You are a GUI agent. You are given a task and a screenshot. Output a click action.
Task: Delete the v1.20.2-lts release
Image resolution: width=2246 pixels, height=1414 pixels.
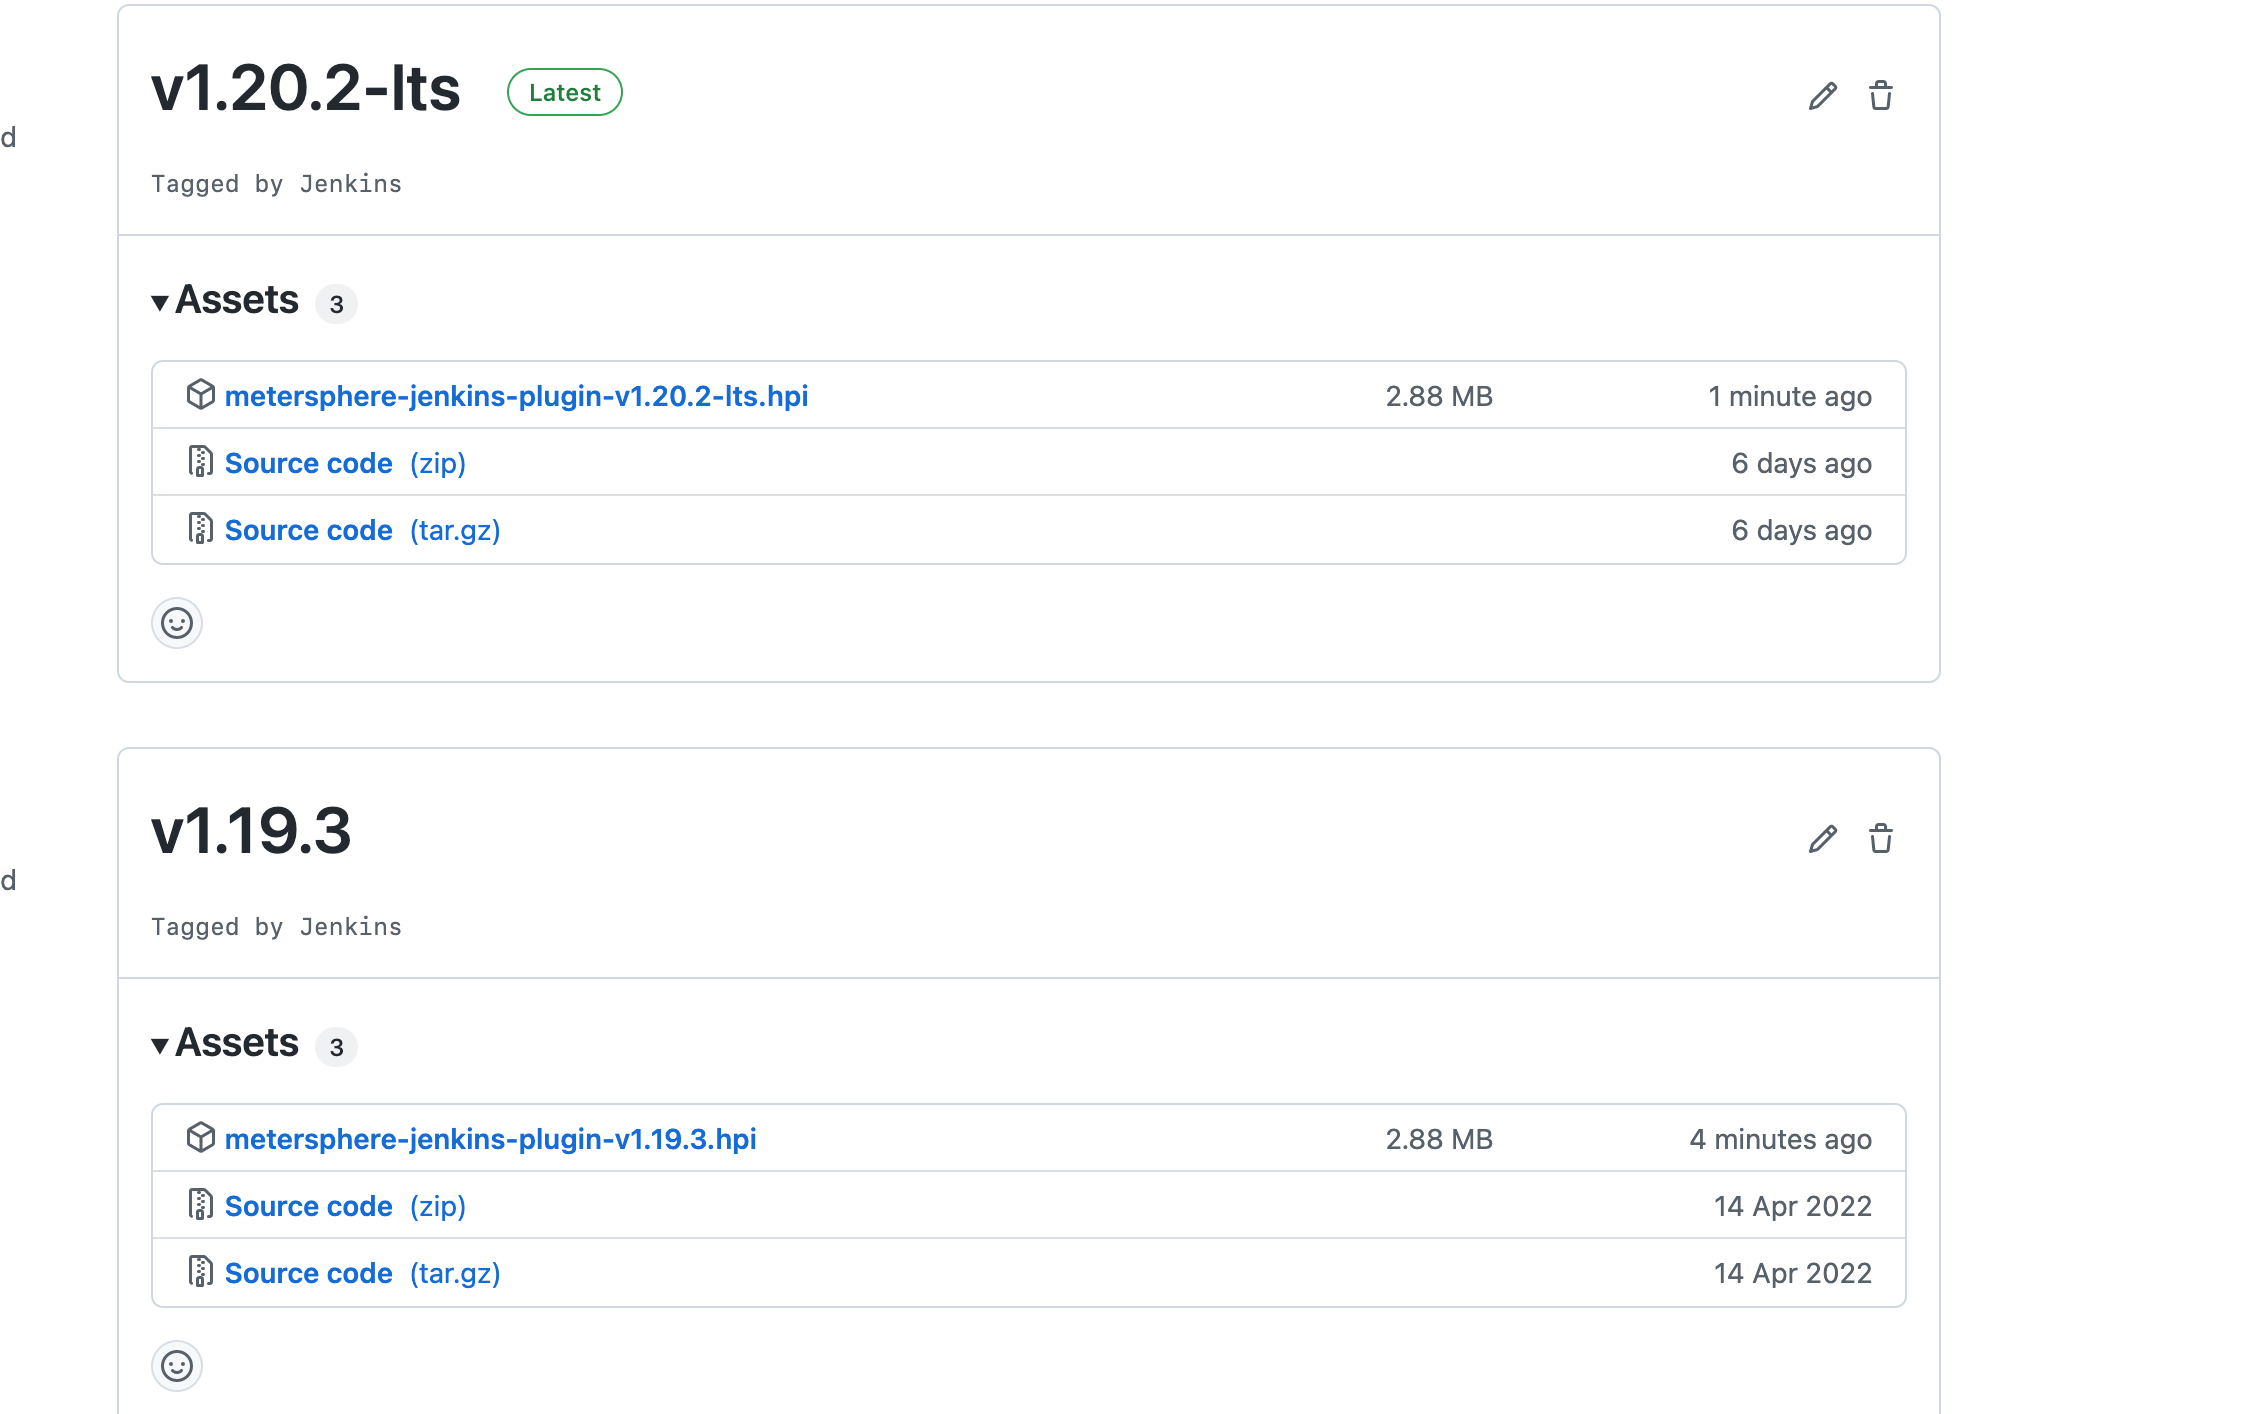click(1881, 95)
